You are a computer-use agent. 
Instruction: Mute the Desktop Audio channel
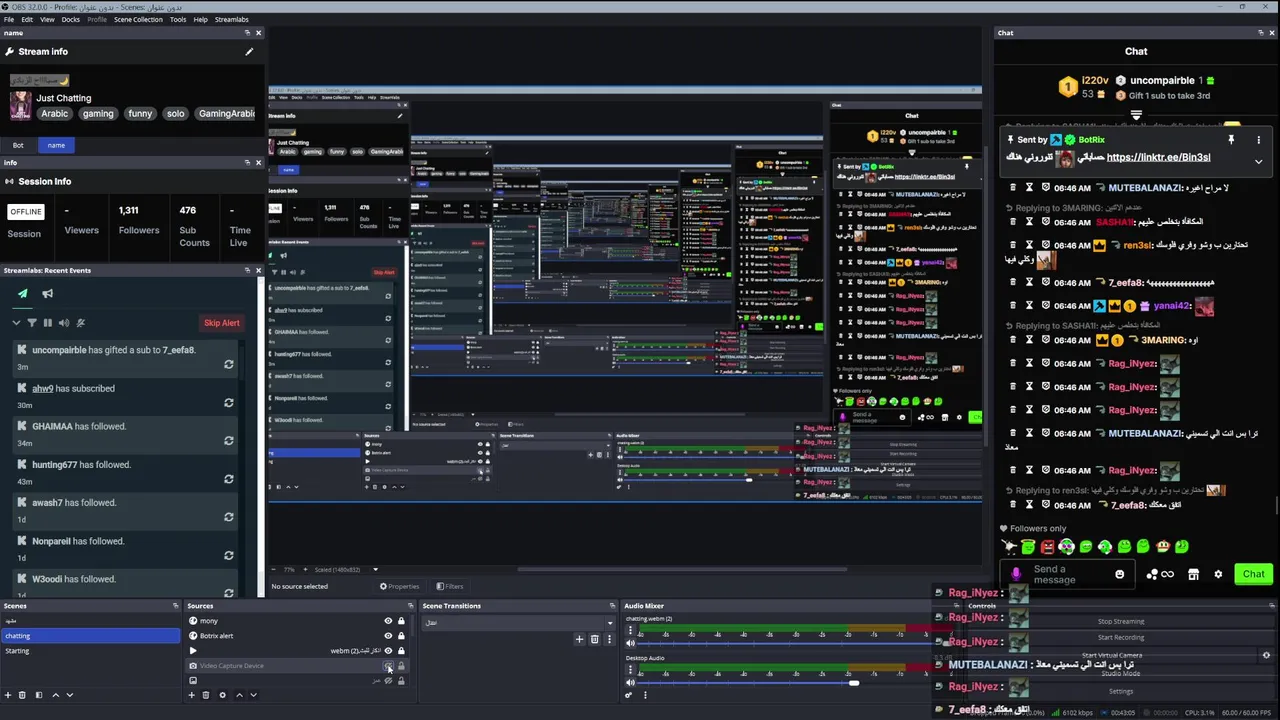coord(630,683)
